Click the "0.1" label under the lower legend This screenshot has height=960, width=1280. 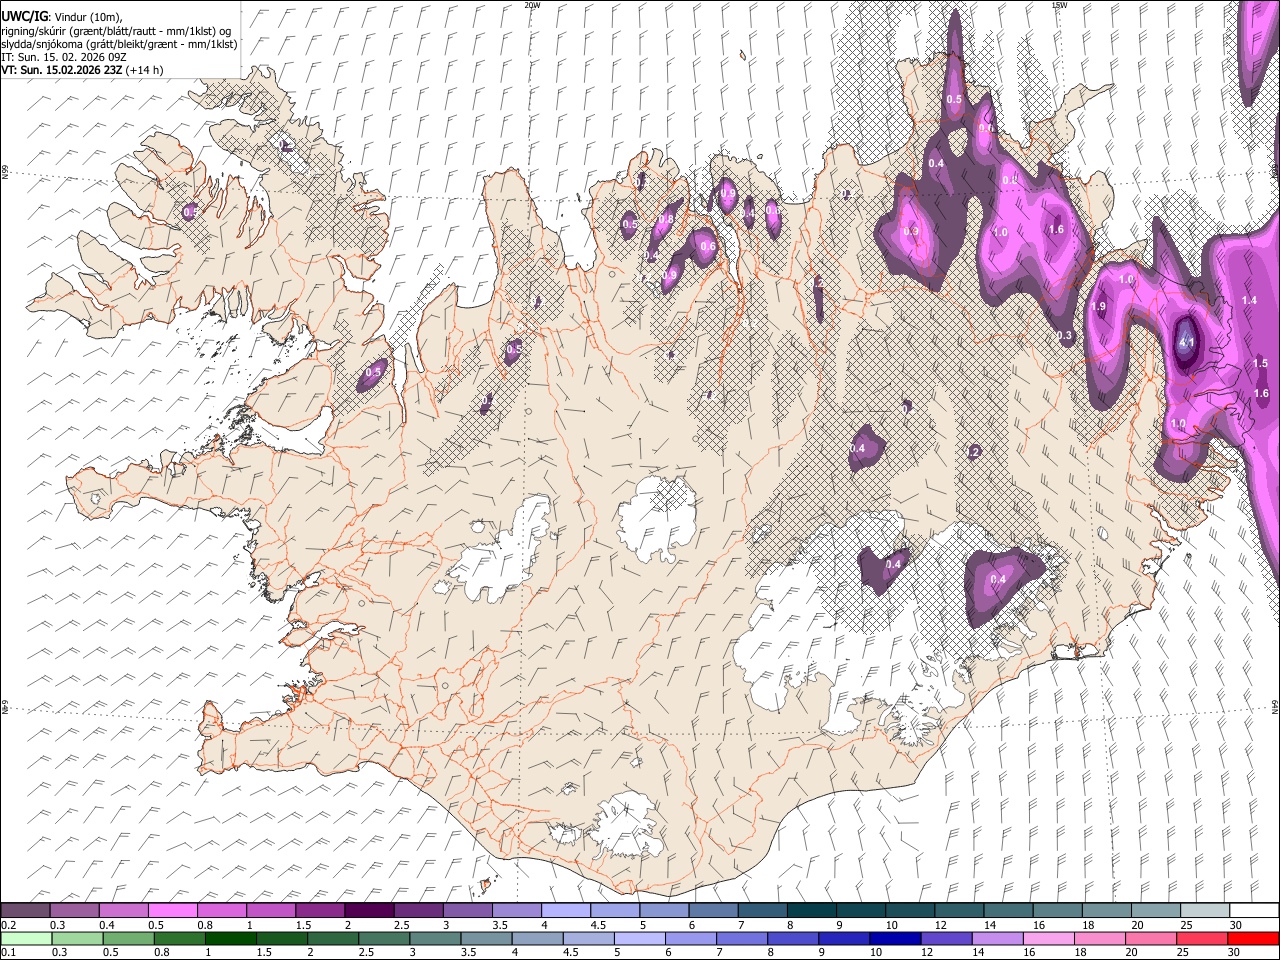click(x=8, y=953)
